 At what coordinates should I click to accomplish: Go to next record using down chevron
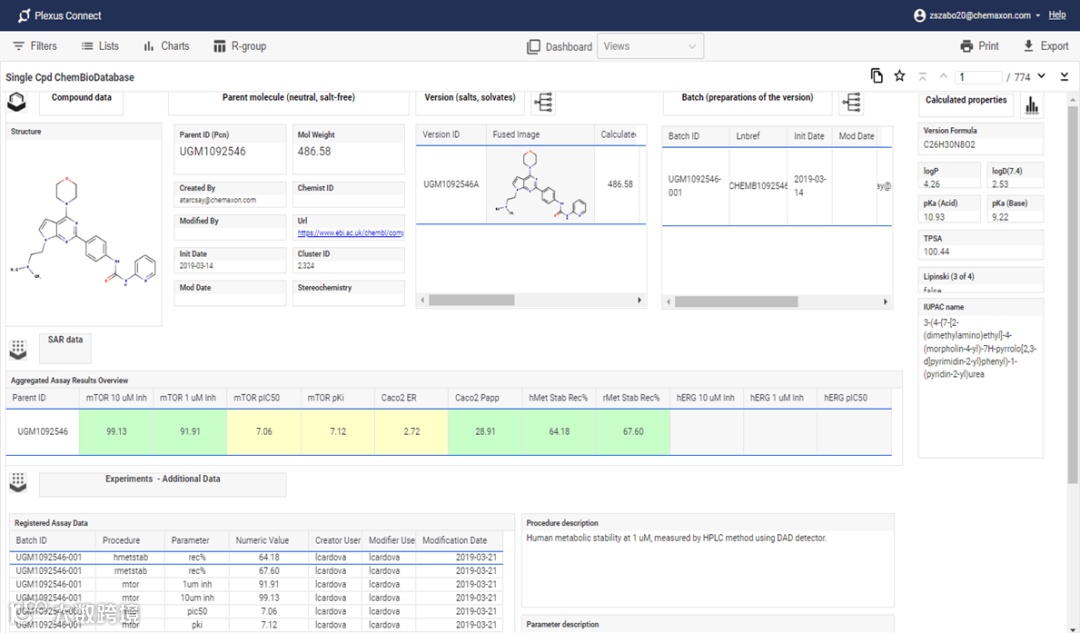pyautogui.click(x=1041, y=76)
